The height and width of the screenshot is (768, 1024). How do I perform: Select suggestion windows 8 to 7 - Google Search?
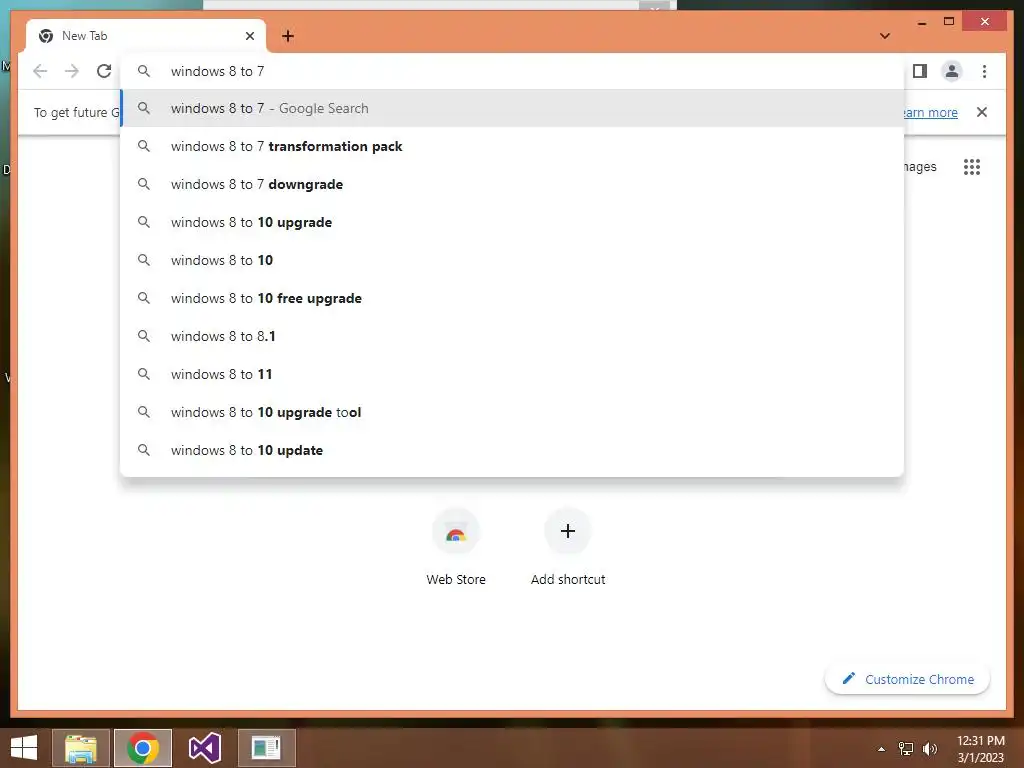pyautogui.click(x=513, y=108)
